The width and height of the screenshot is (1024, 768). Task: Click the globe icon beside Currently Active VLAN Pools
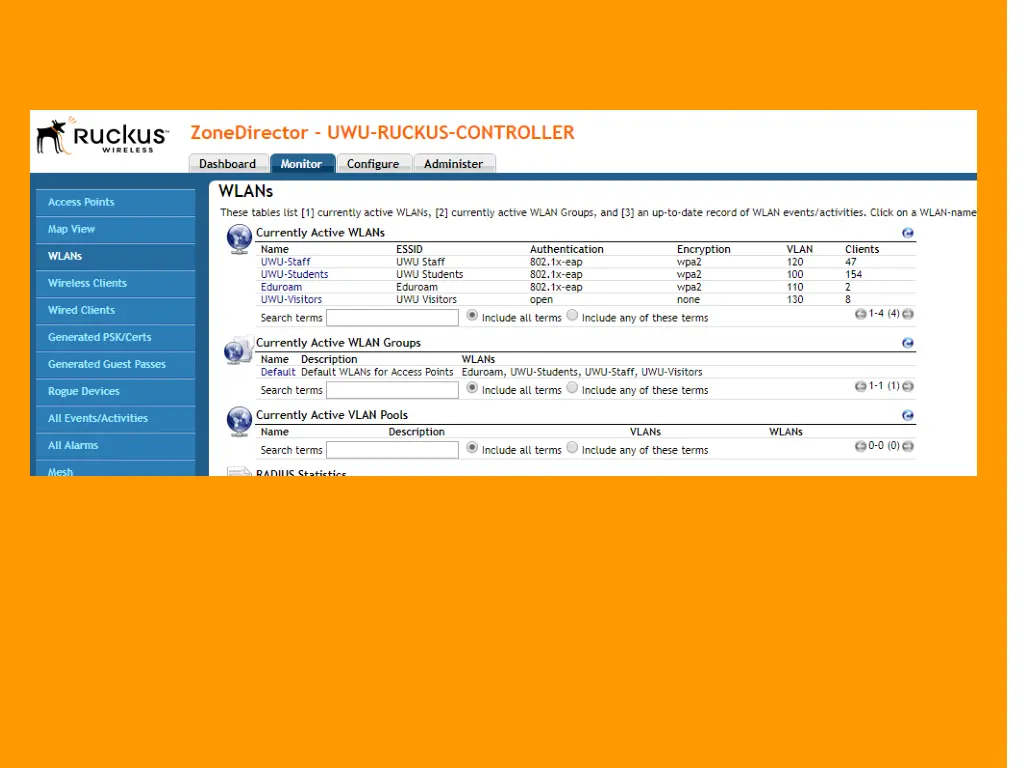coord(239,420)
